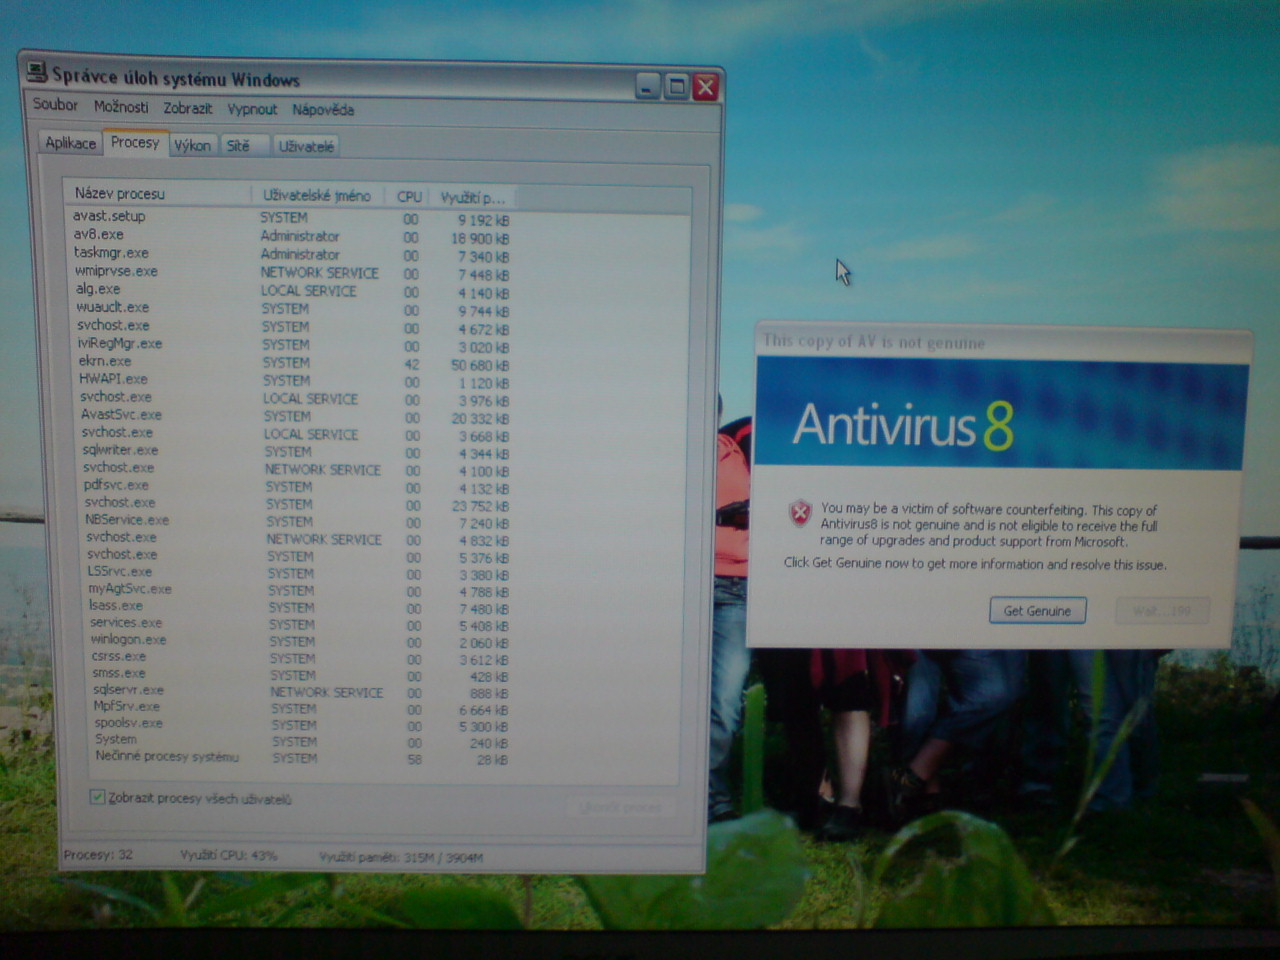Open the Zobrazit menu
The width and height of the screenshot is (1280, 960).
[x=188, y=108]
